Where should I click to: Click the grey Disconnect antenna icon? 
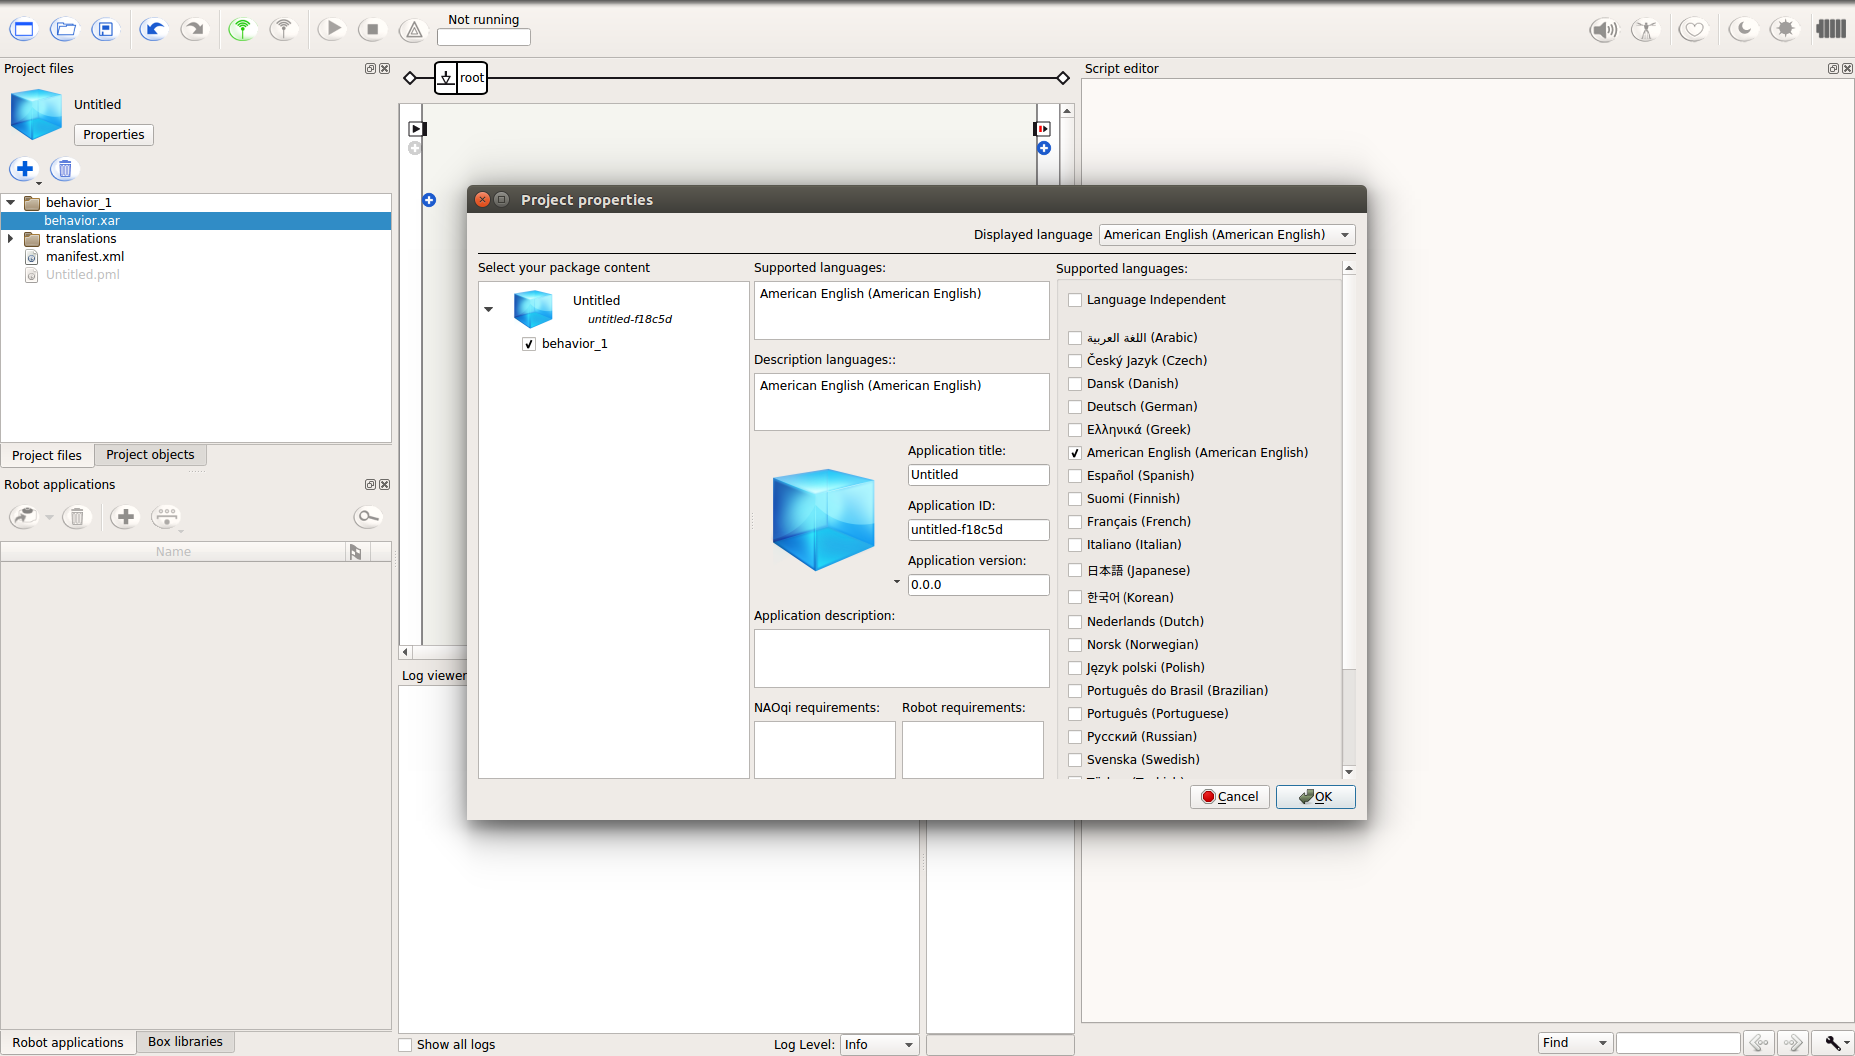[284, 30]
